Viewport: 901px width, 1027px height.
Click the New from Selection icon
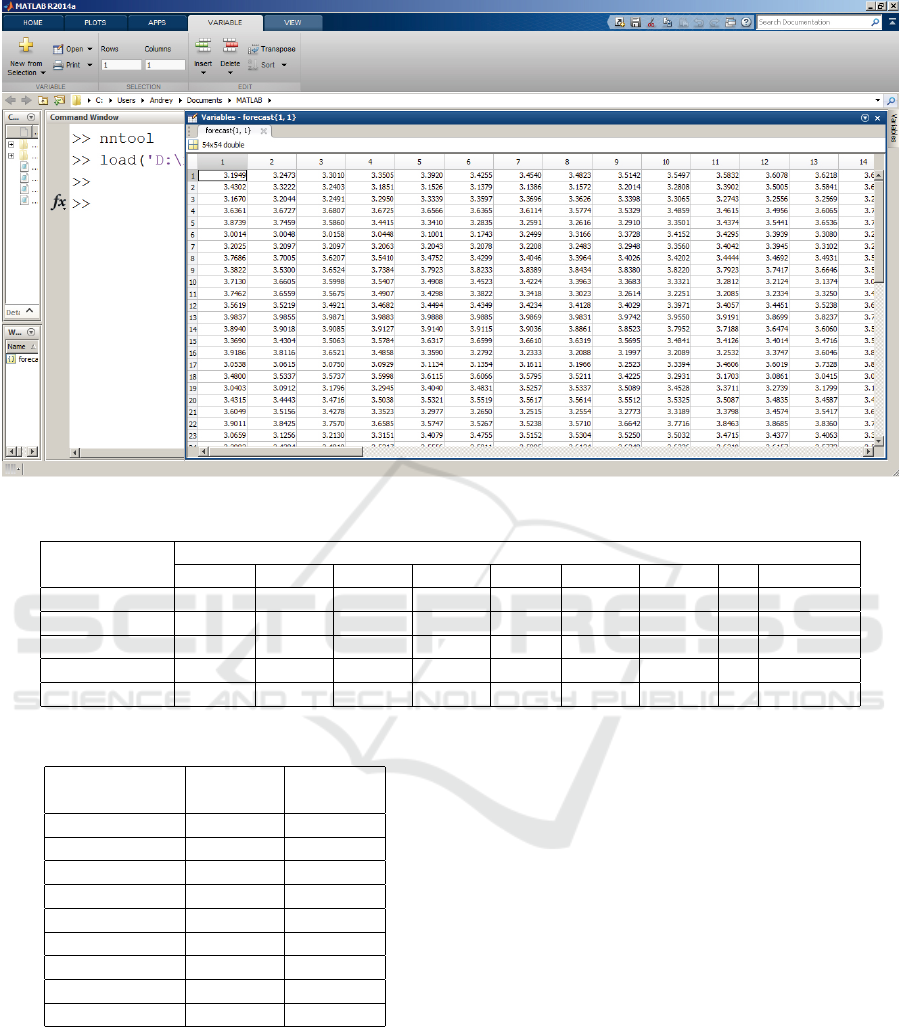point(26,46)
